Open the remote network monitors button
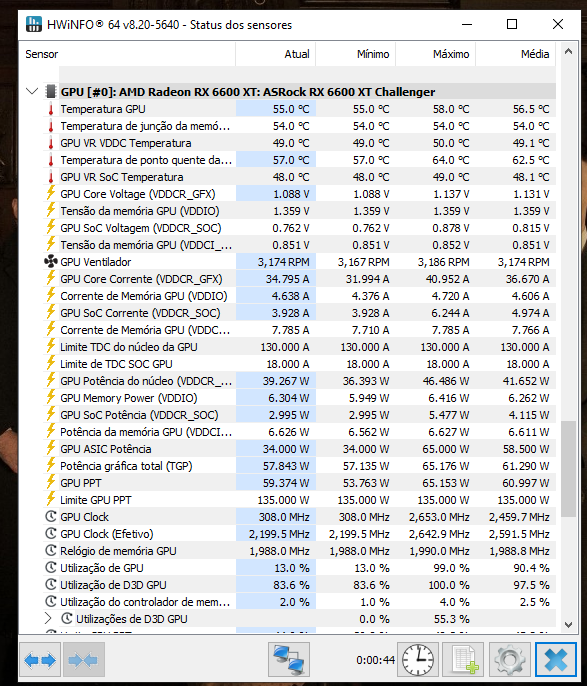The image size is (587, 686). (289, 659)
